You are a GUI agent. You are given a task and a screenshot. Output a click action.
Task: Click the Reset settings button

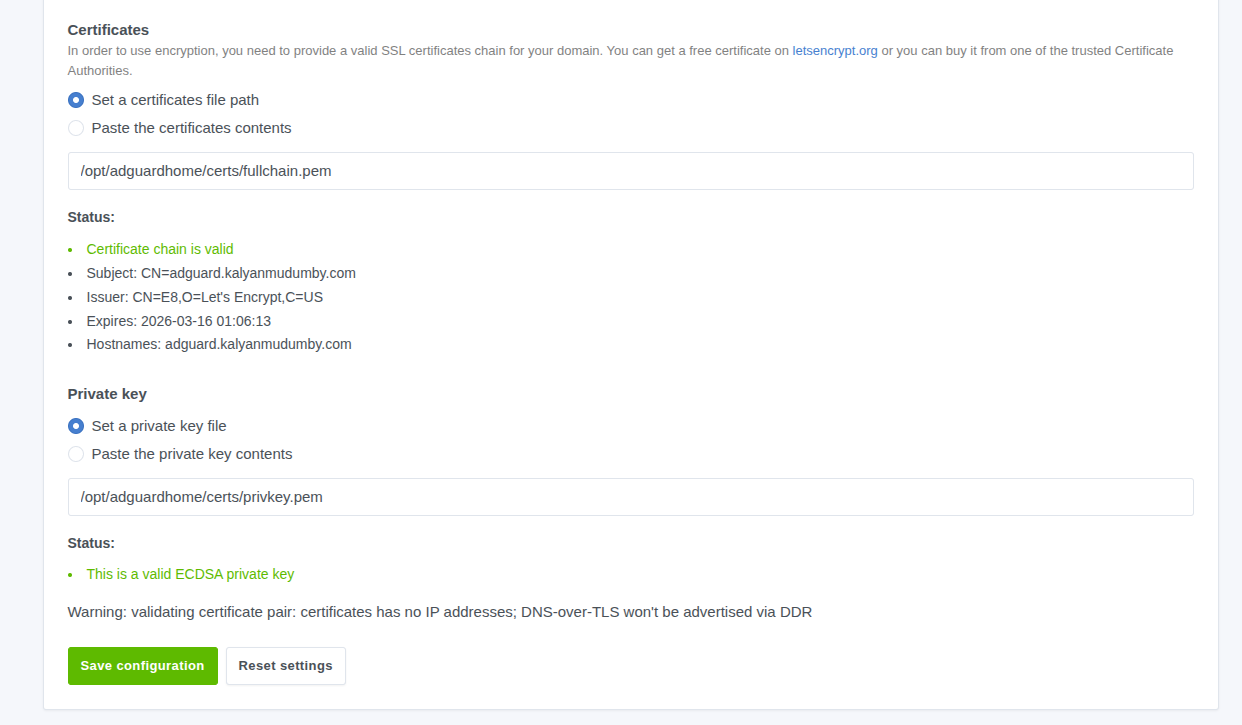point(285,666)
